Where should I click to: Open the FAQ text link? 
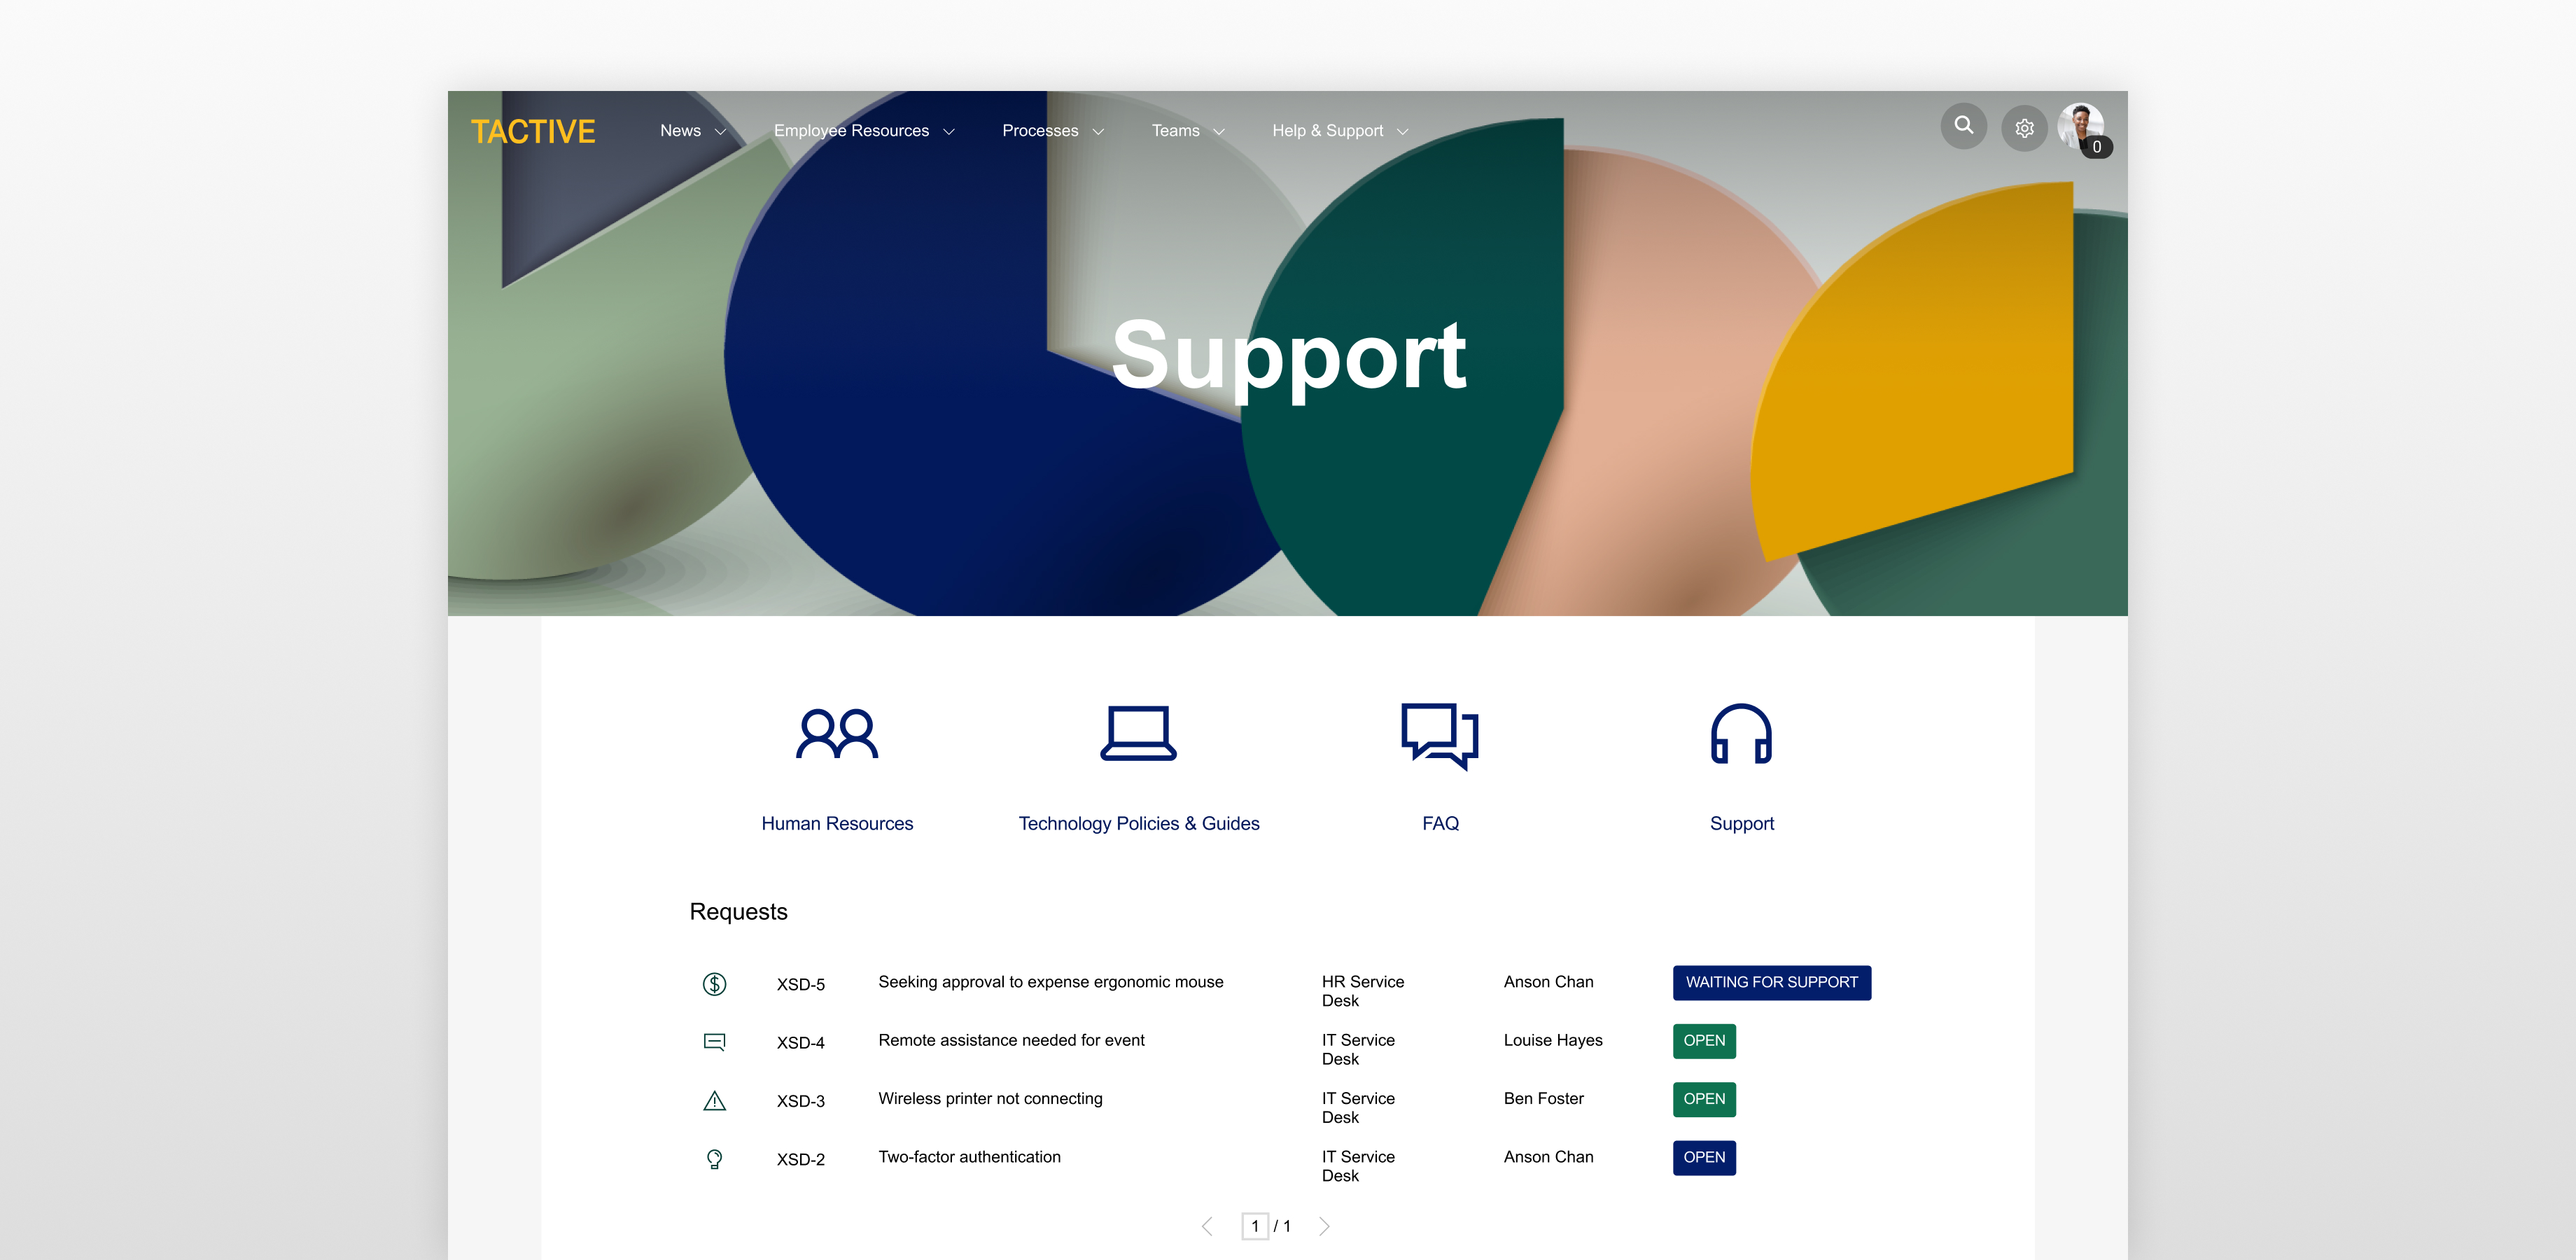pyautogui.click(x=1440, y=824)
